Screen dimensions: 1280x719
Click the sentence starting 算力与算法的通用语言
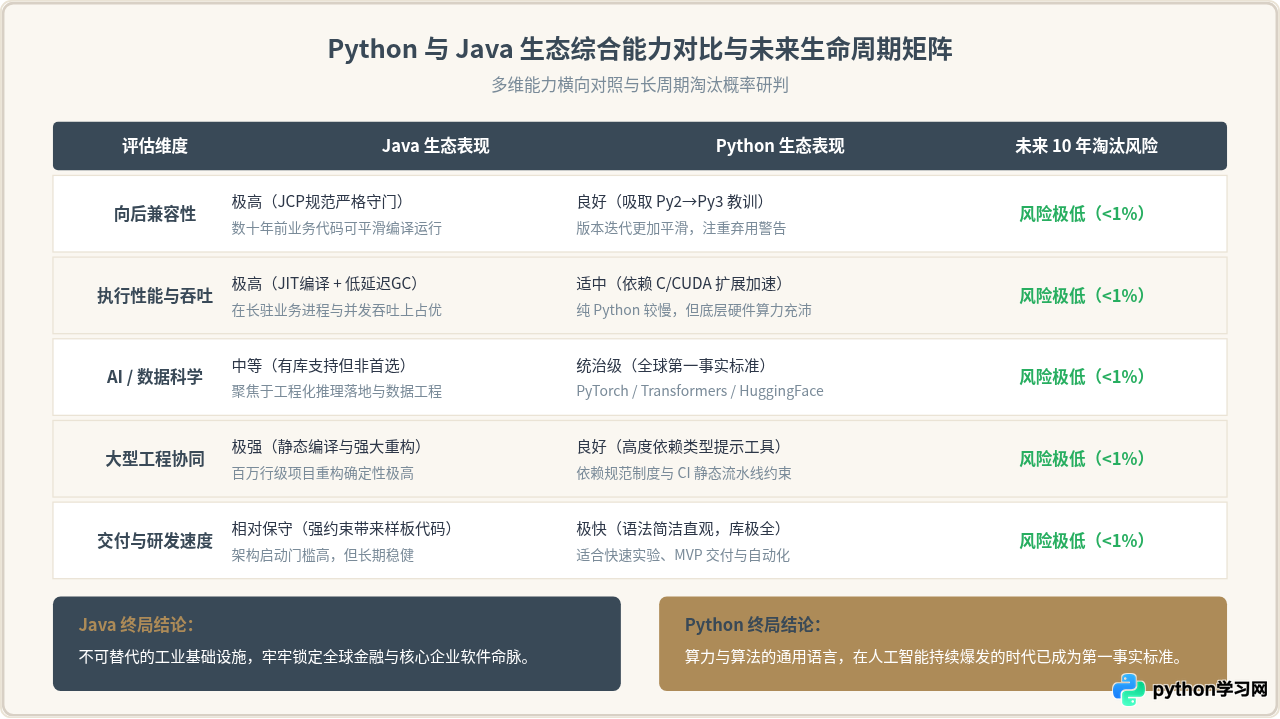tap(935, 657)
